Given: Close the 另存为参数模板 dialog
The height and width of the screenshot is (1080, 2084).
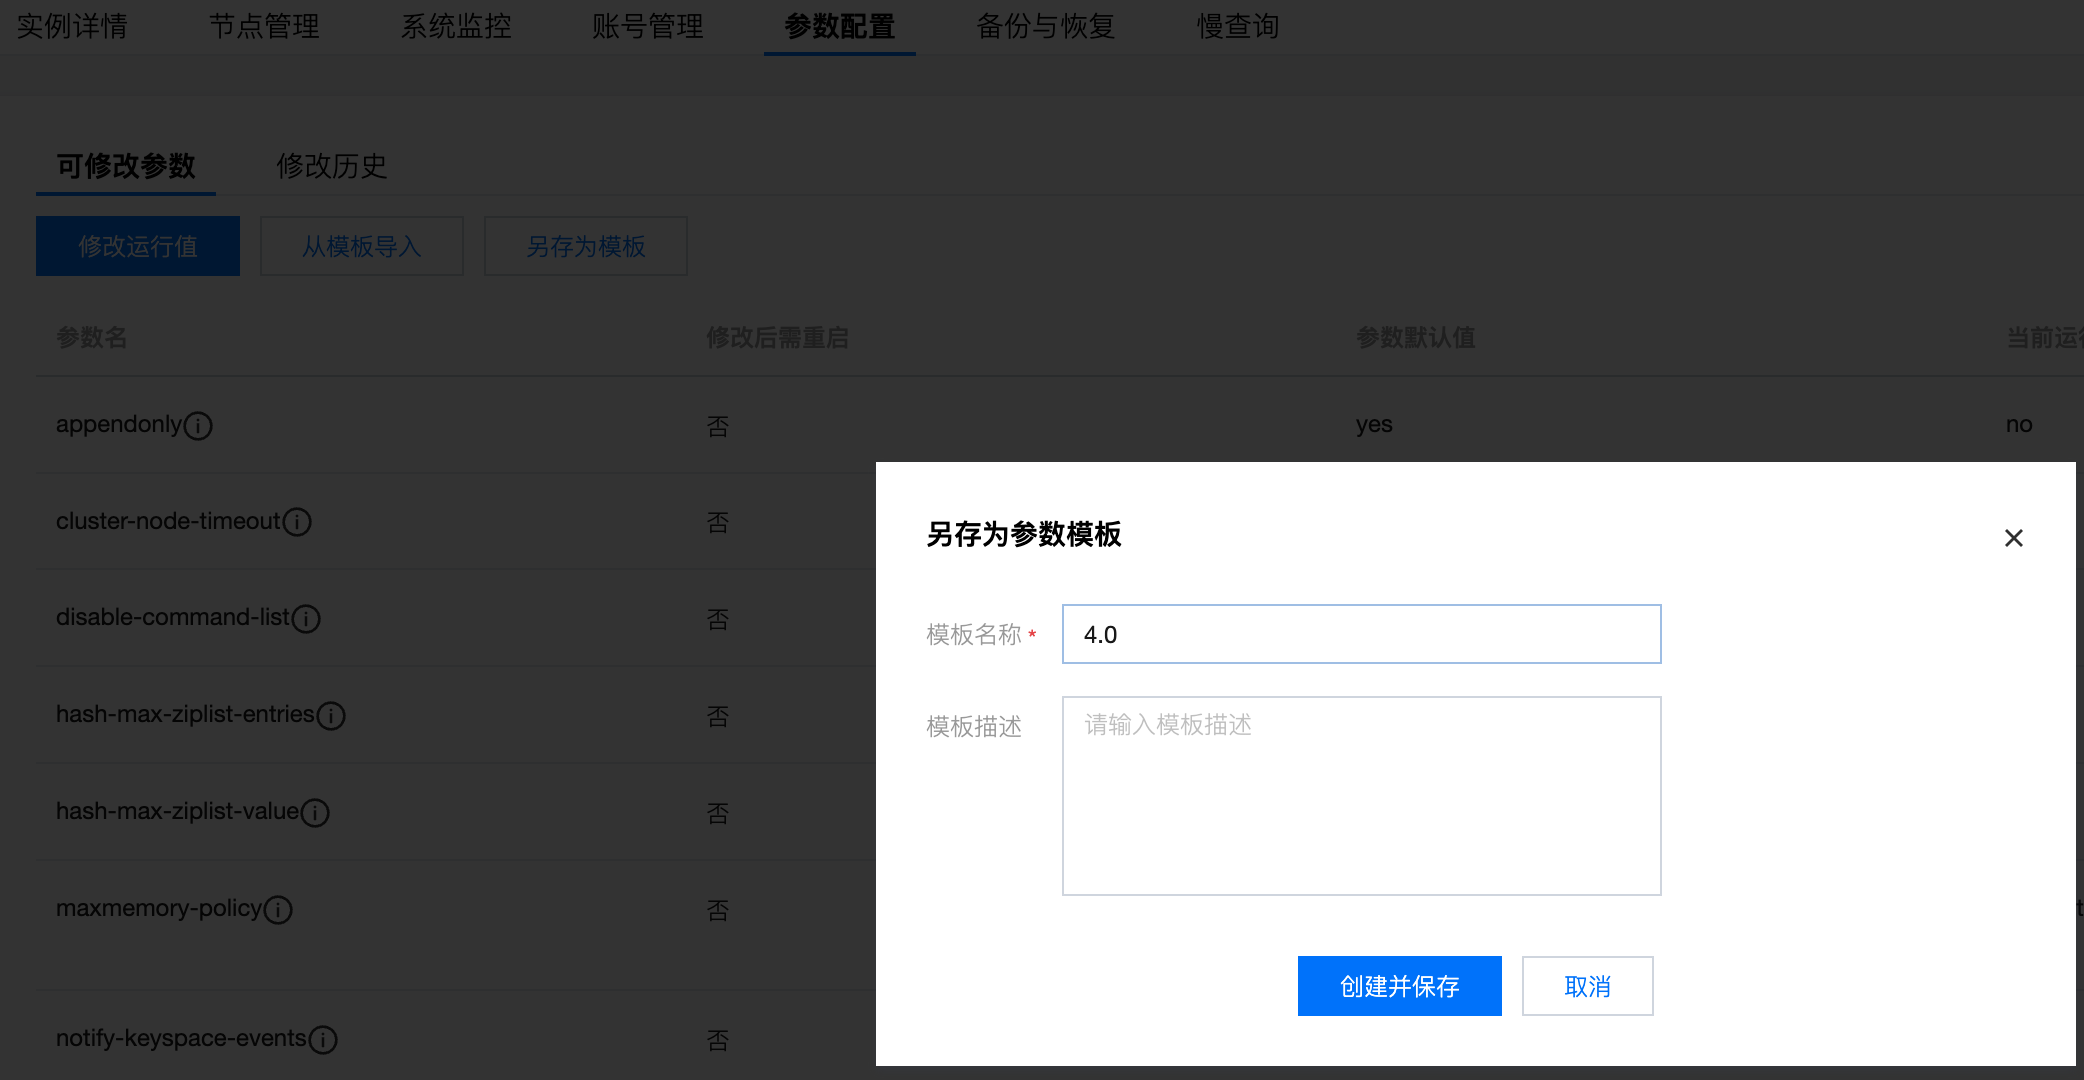Looking at the screenshot, I should 2013,538.
